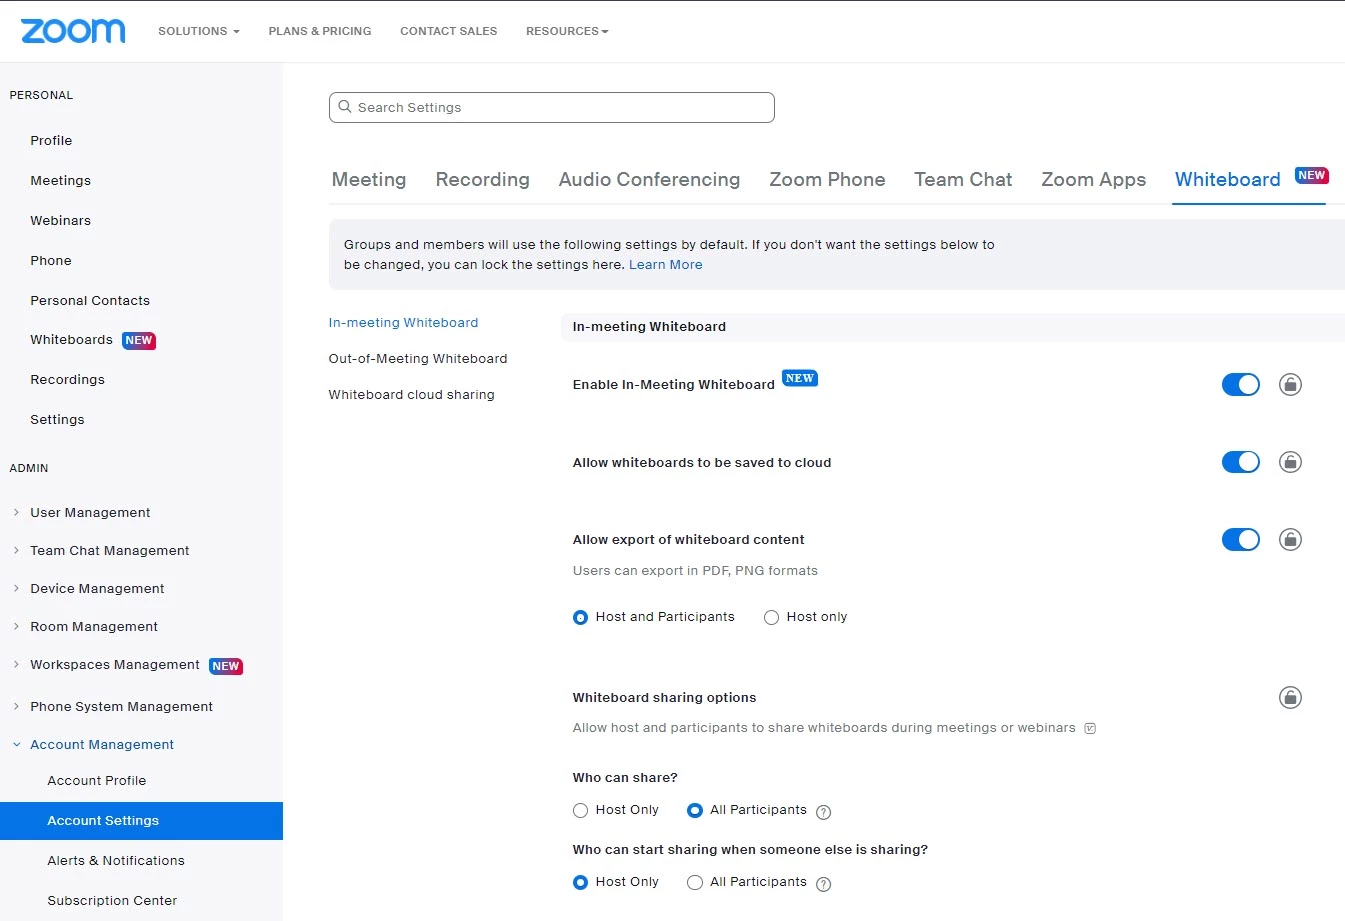Click the Learn More link
The height and width of the screenshot is (921, 1345).
[x=665, y=265]
